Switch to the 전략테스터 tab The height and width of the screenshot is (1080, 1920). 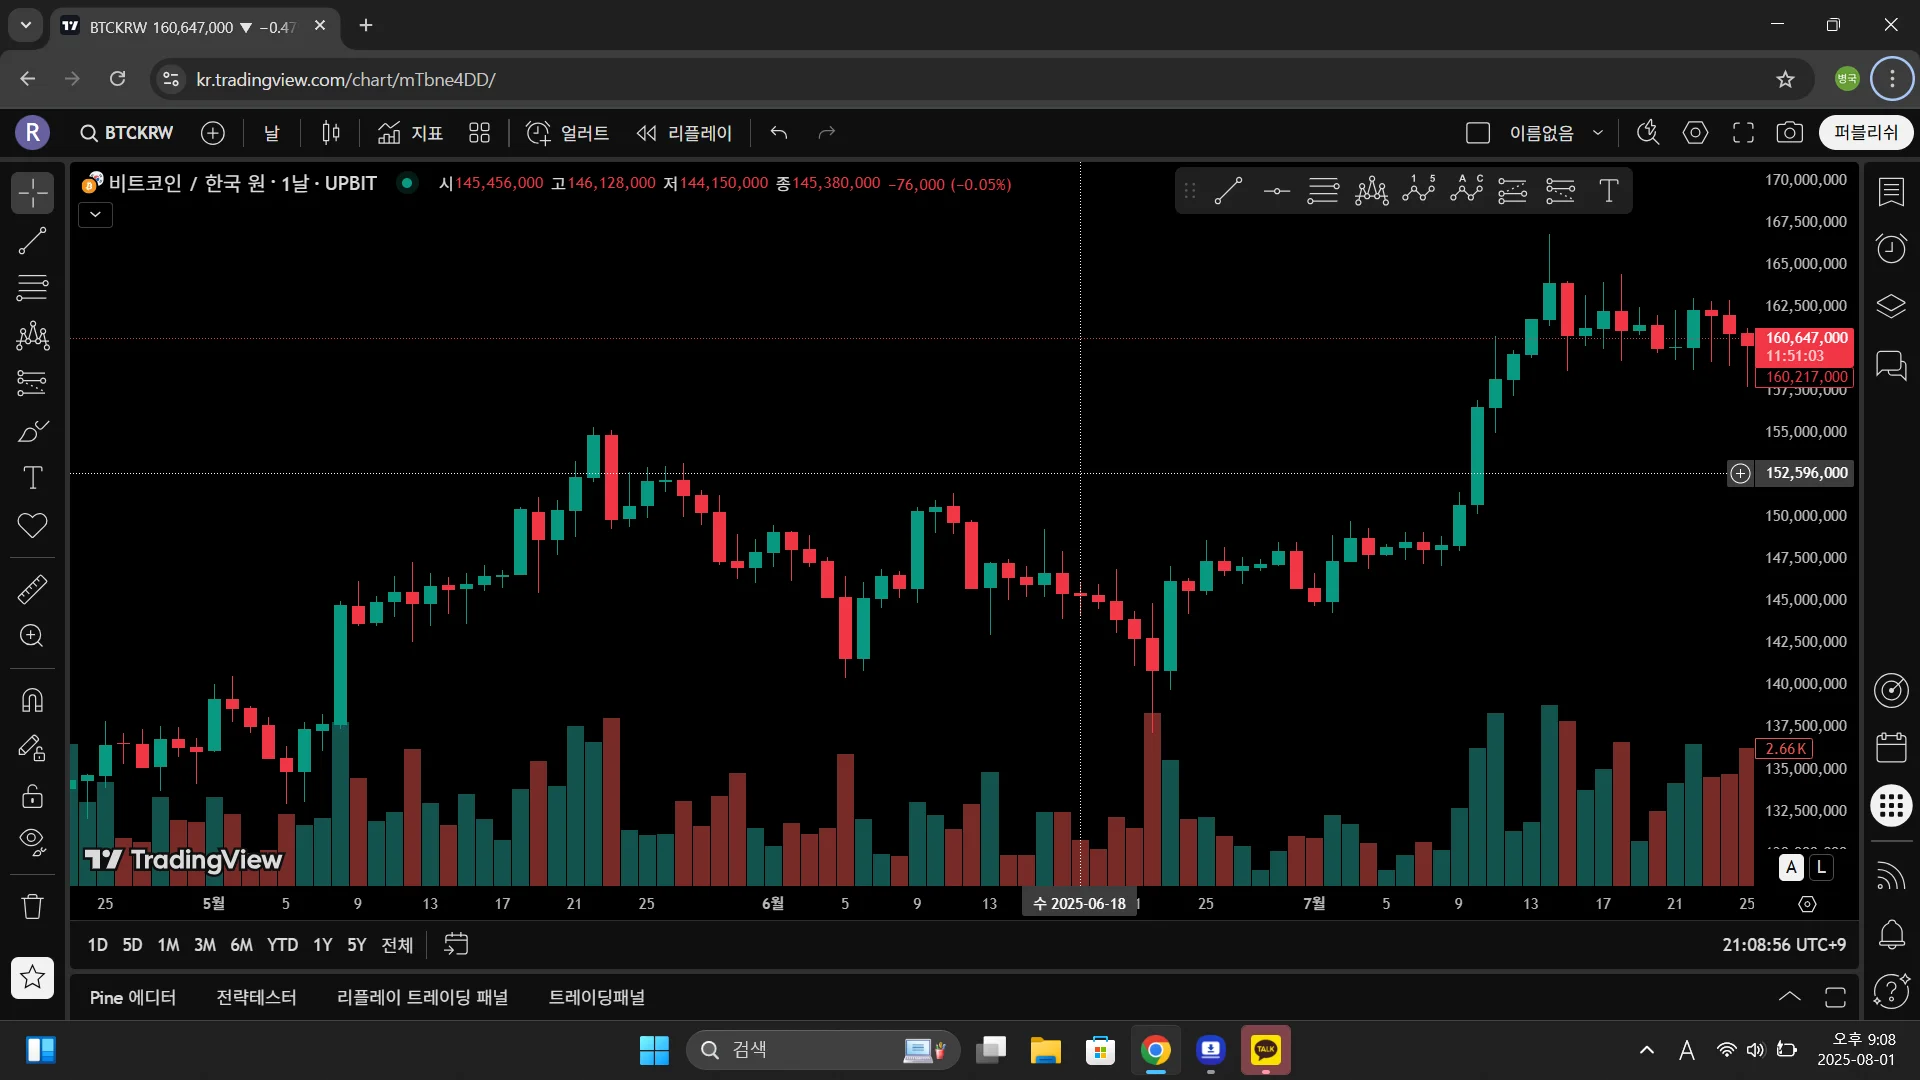click(x=256, y=997)
